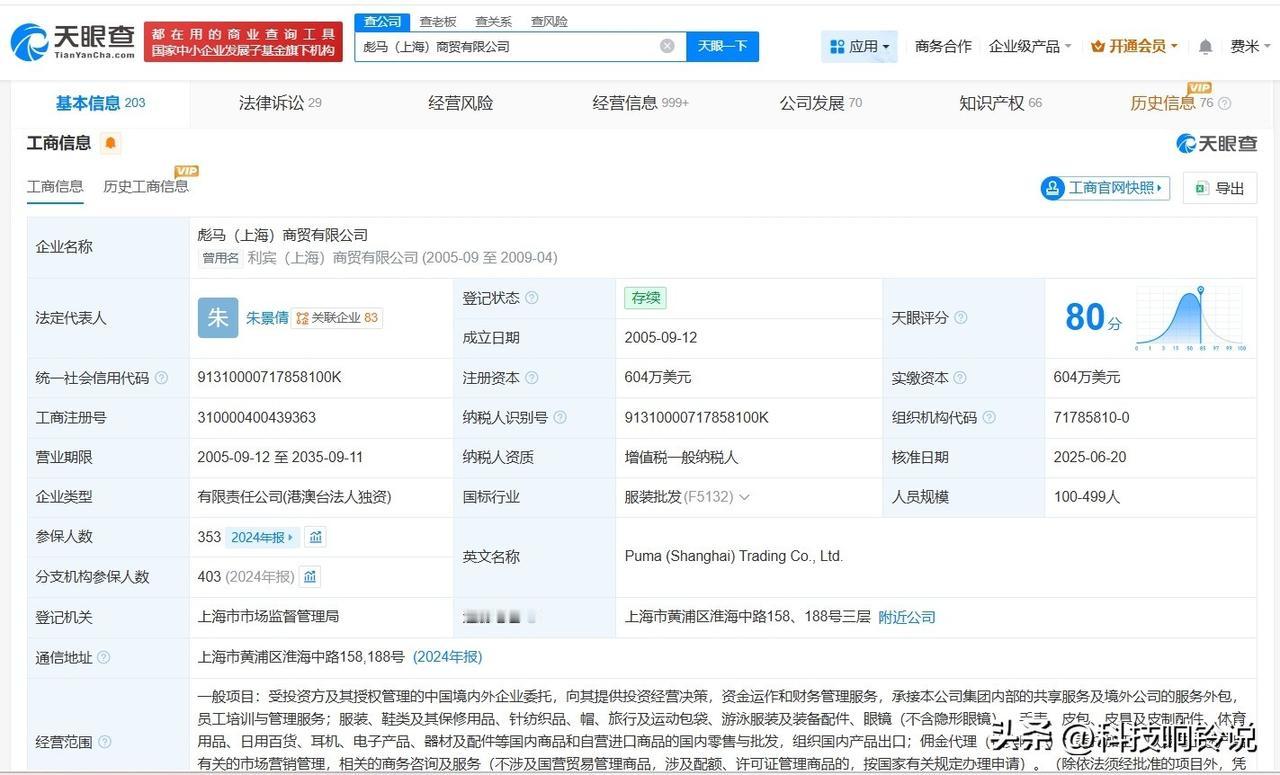Click organization code 71785810-0

click(1092, 417)
